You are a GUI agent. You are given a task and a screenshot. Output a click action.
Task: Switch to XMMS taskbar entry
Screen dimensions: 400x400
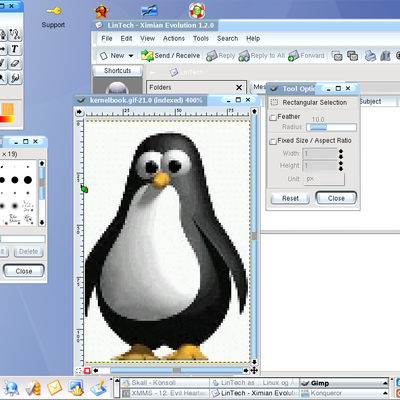[x=165, y=393]
